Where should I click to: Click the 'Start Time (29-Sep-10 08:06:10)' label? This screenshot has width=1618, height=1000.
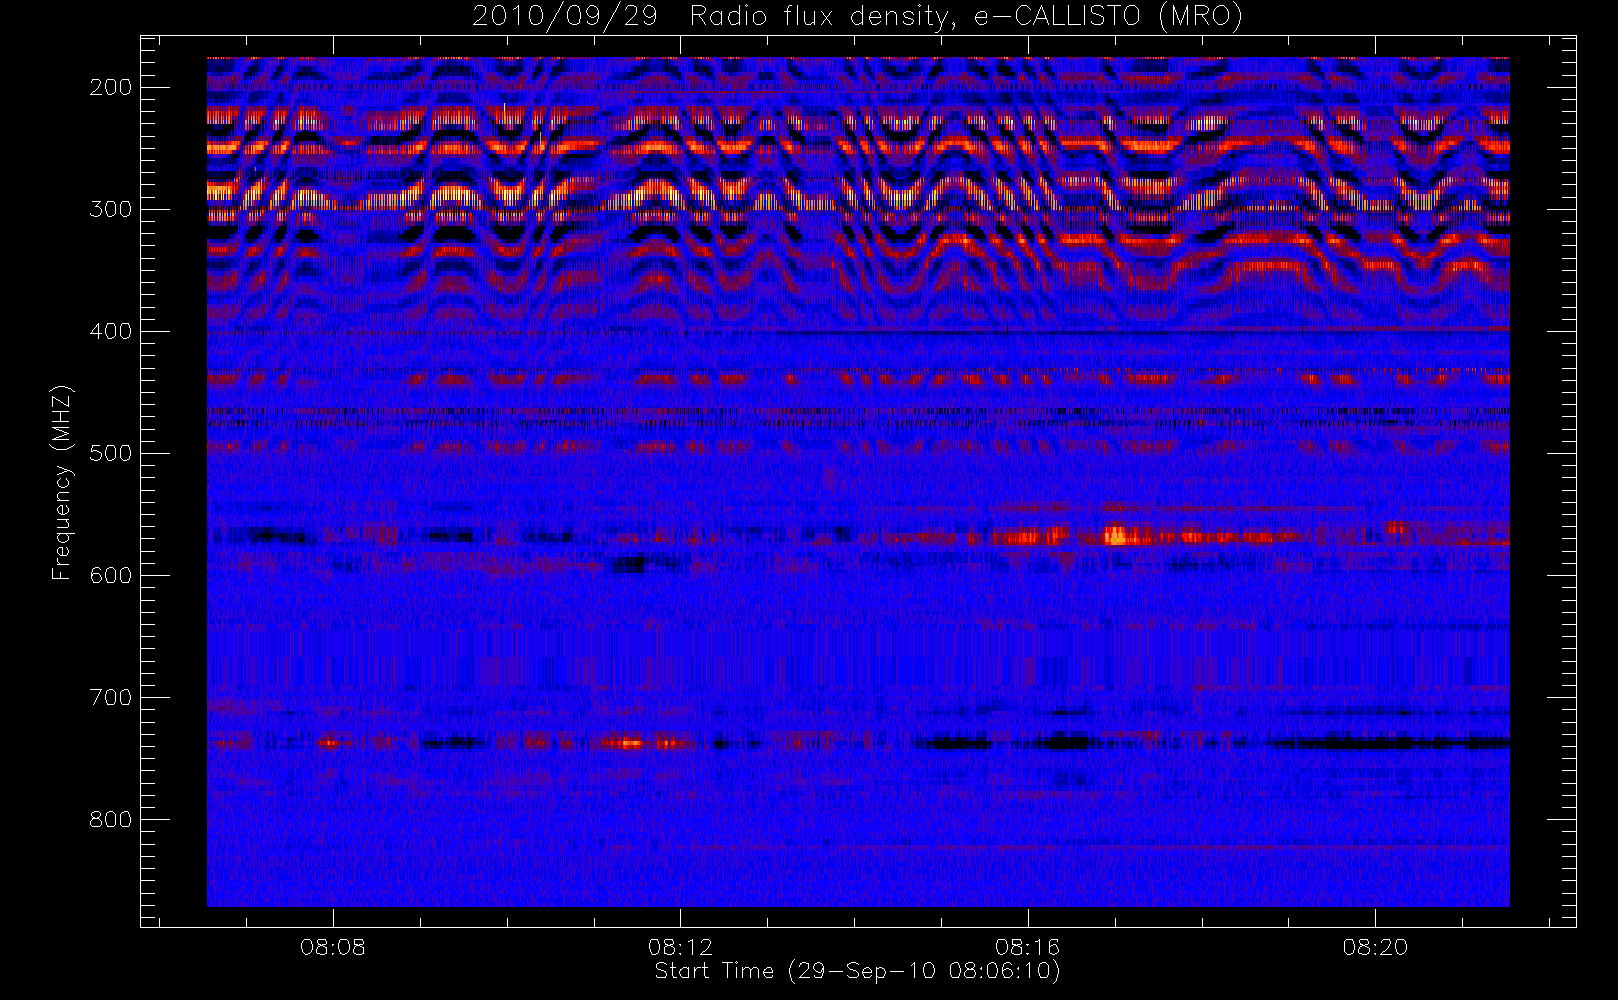857,971
